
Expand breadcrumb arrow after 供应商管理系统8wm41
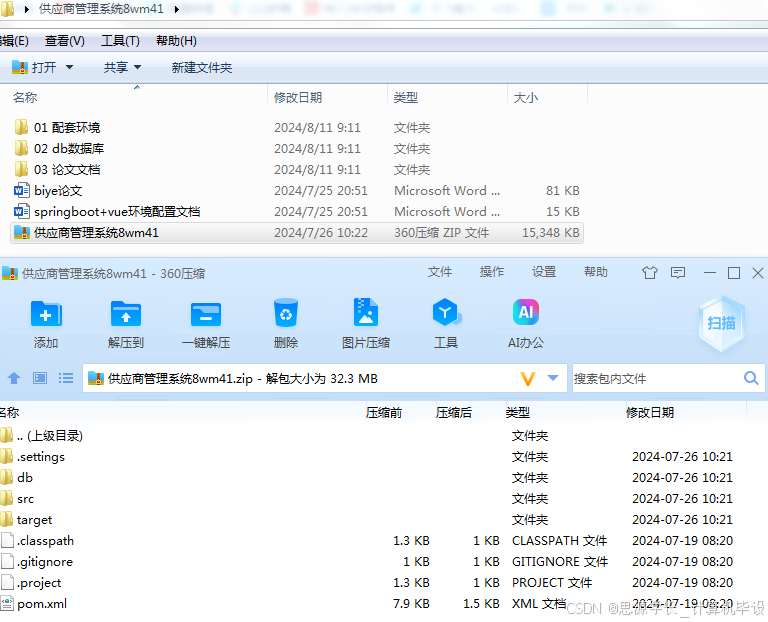[x=176, y=9]
